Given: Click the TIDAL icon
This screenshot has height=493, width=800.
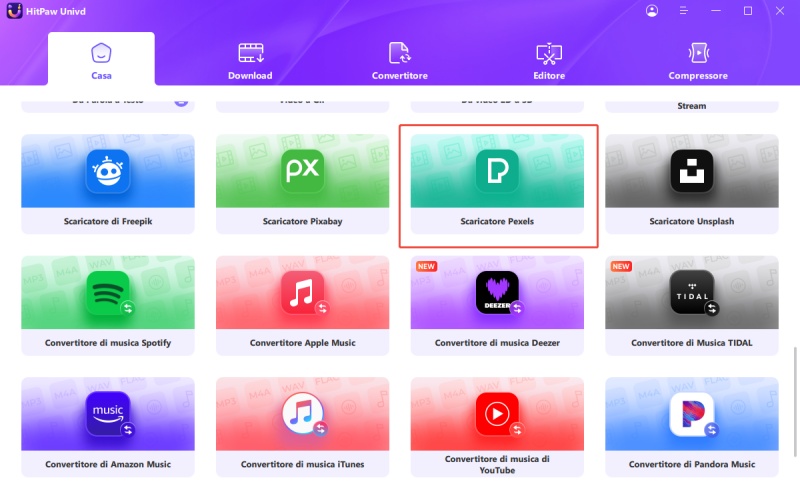Looking at the screenshot, I should tap(692, 292).
